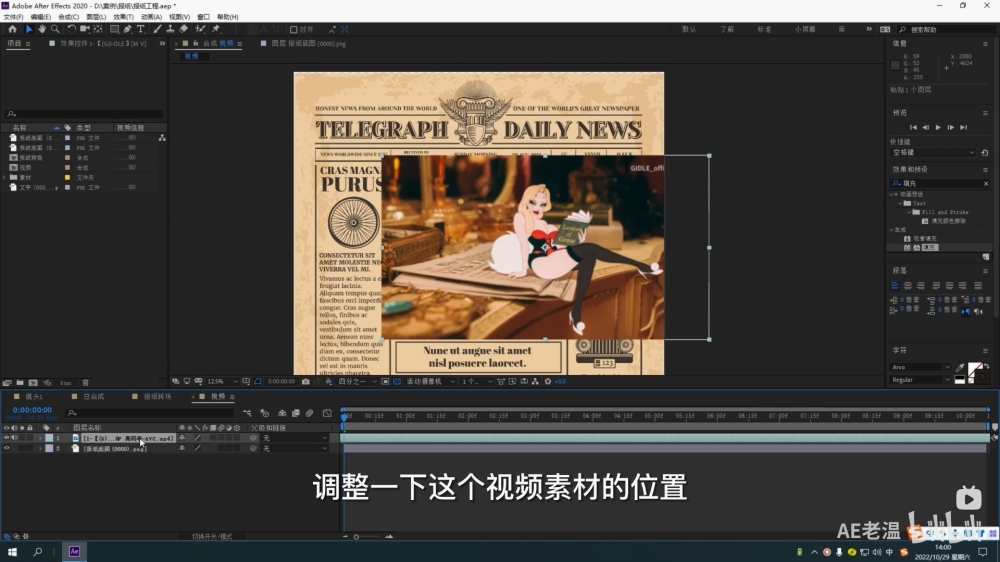Click the new composition icon in Project panel
The width and height of the screenshot is (1000, 562).
pos(33,383)
